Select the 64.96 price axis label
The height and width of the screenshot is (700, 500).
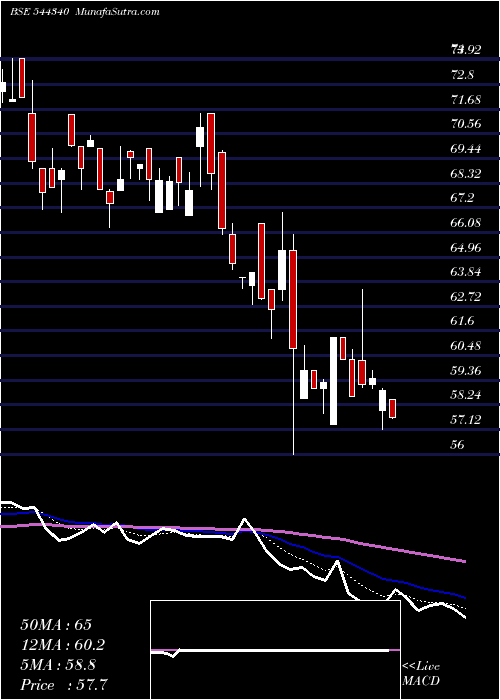coord(467,247)
